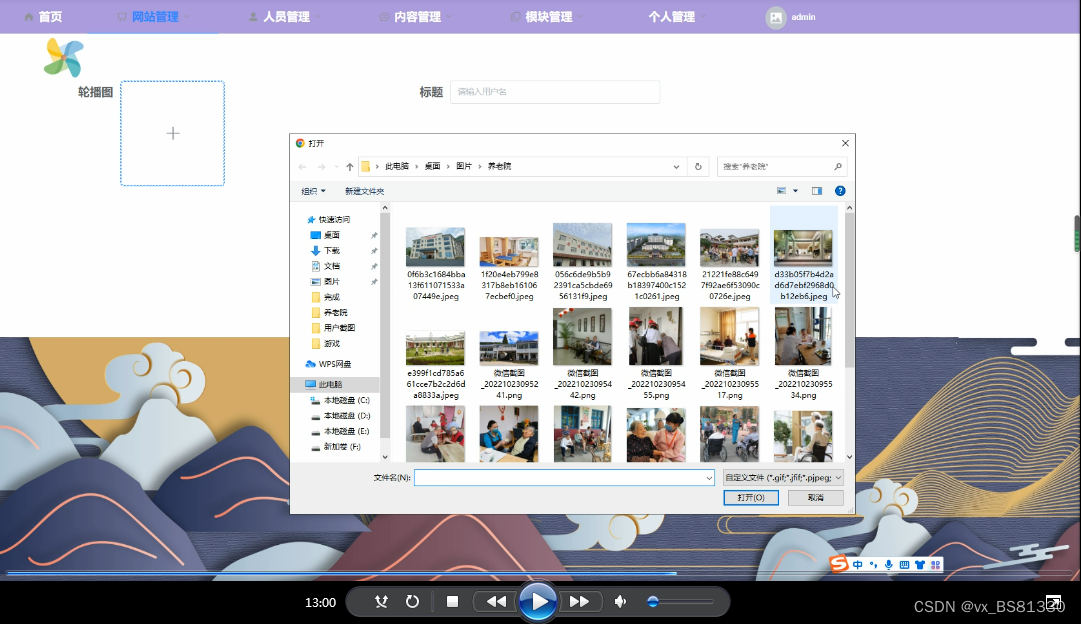Click the 轮播图 upload plus box
Viewport: 1081px width, 624px height.
tap(172, 133)
